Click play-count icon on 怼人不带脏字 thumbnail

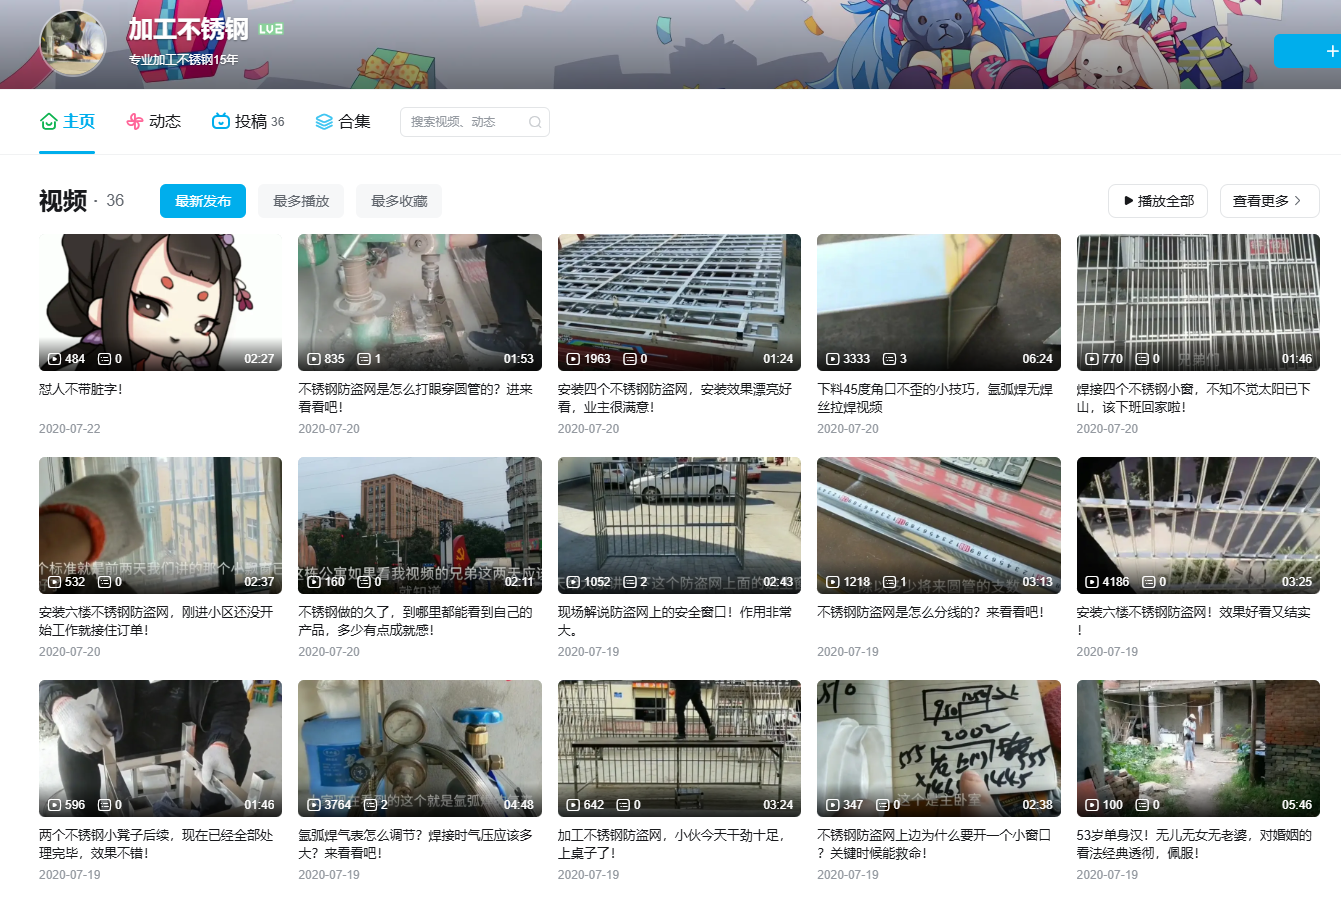[x=55, y=359]
